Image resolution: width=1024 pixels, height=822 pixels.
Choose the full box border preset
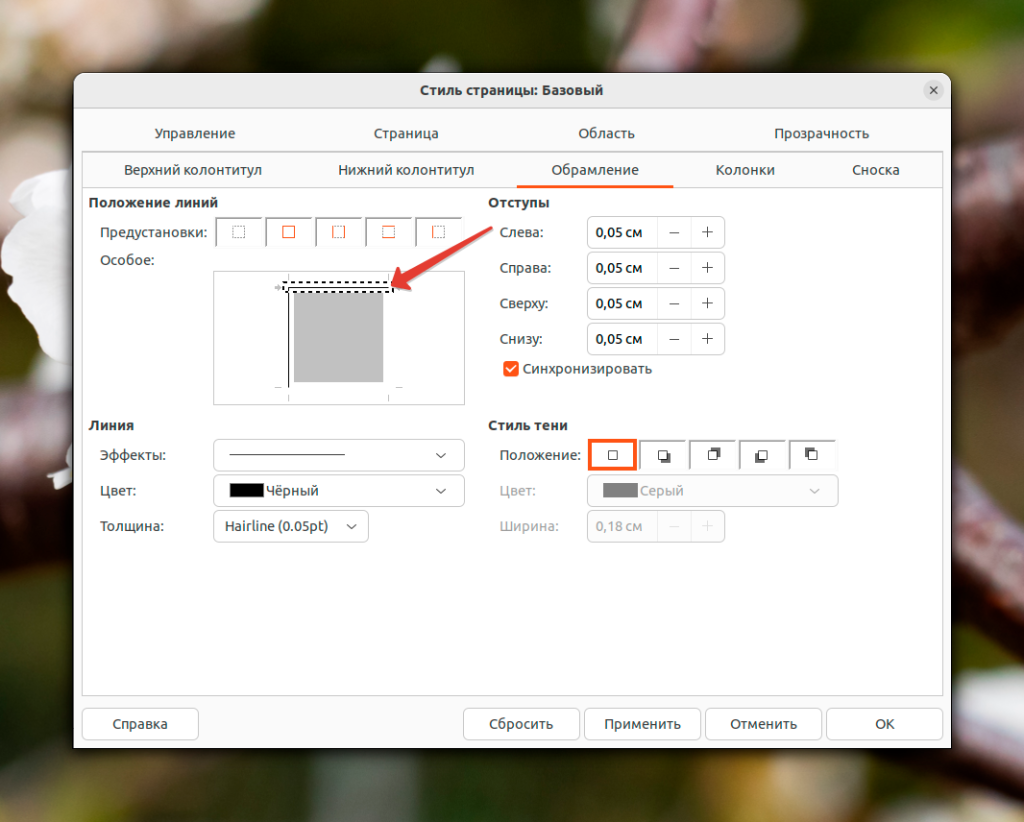[289, 232]
